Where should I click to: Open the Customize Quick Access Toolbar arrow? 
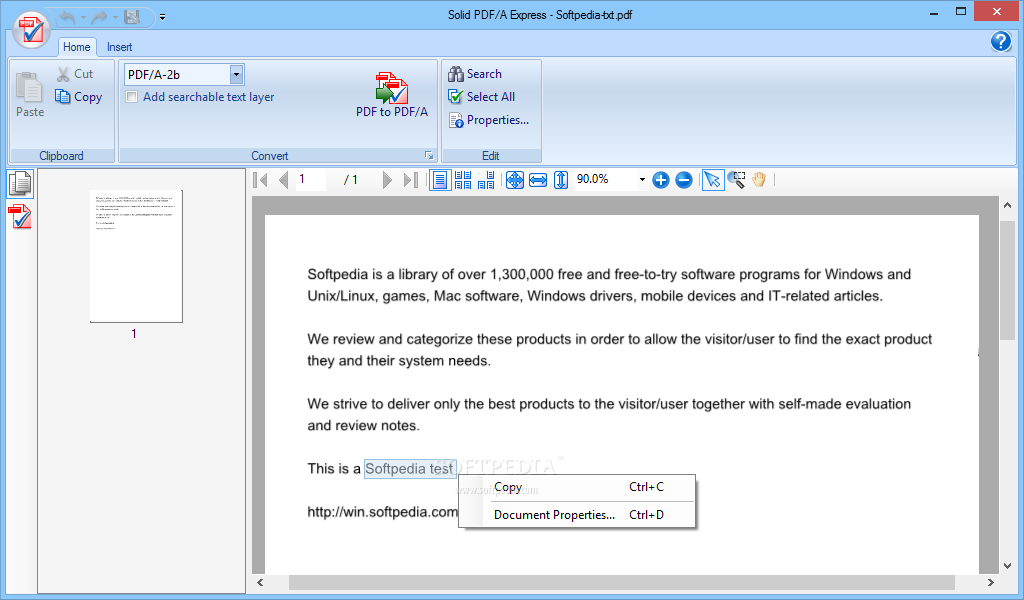click(163, 18)
